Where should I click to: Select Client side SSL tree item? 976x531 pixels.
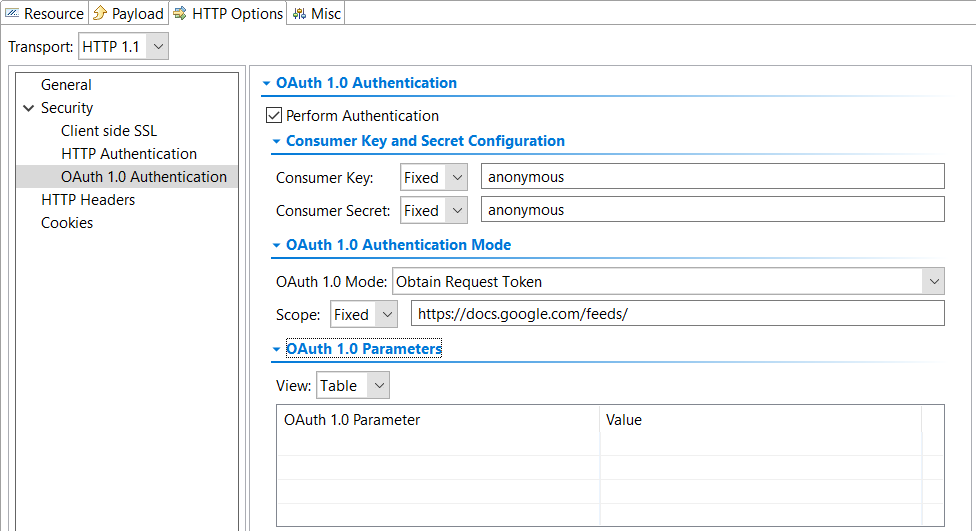point(109,131)
